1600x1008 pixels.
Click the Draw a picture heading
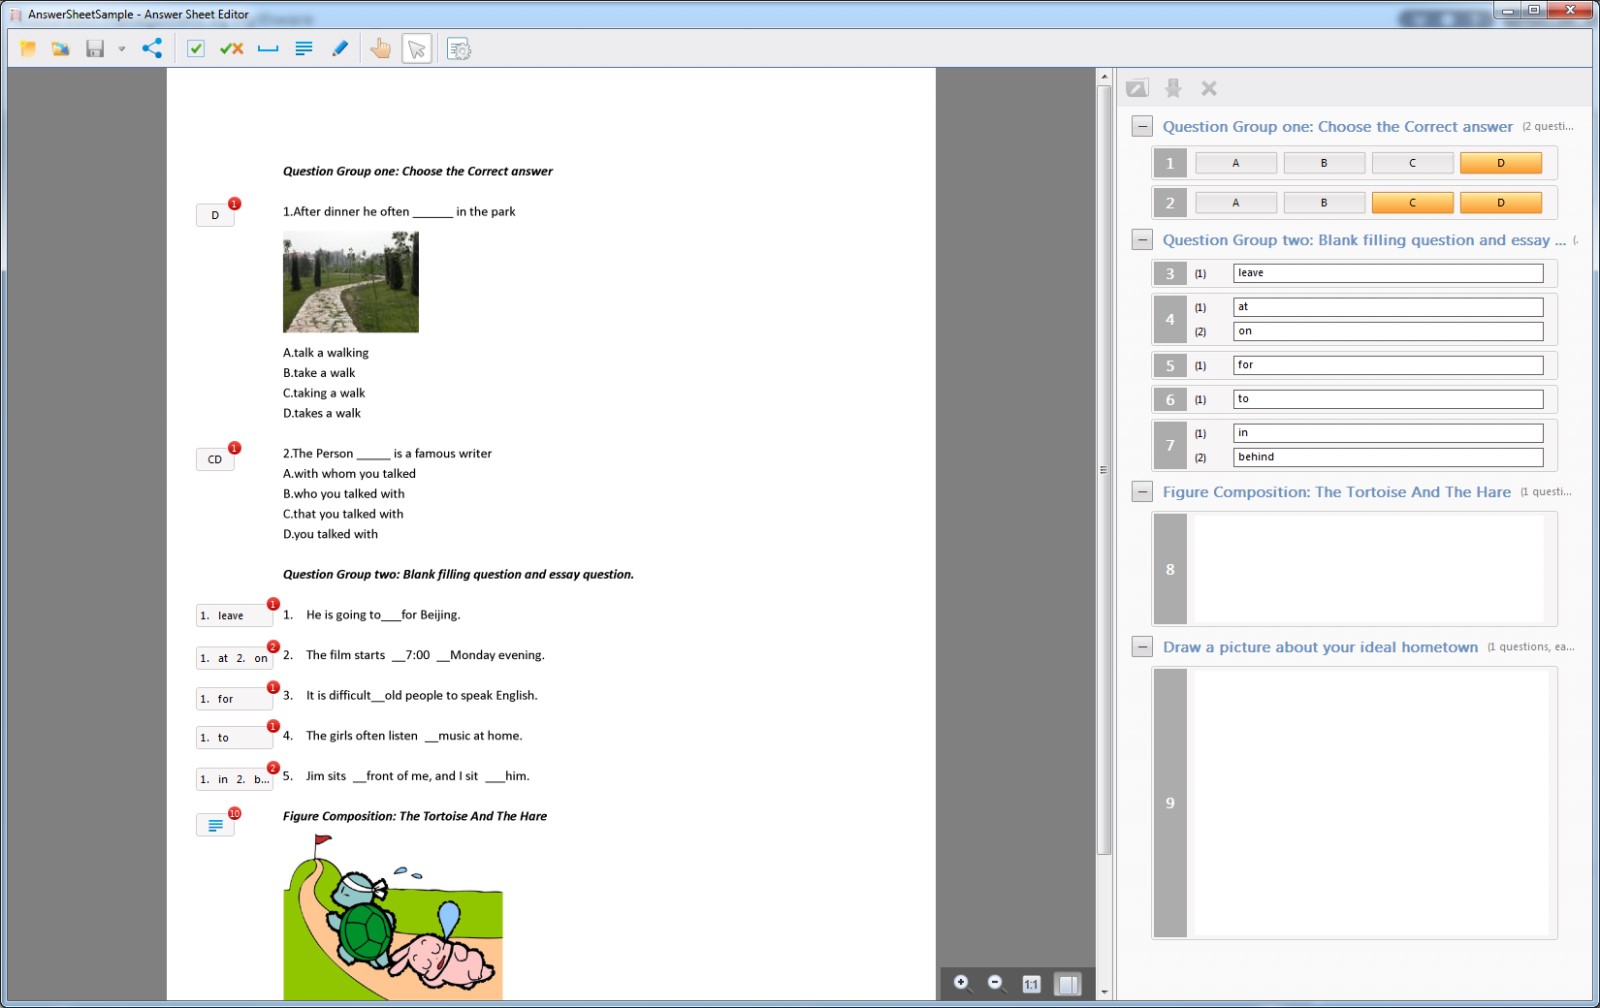pyautogui.click(x=1320, y=647)
